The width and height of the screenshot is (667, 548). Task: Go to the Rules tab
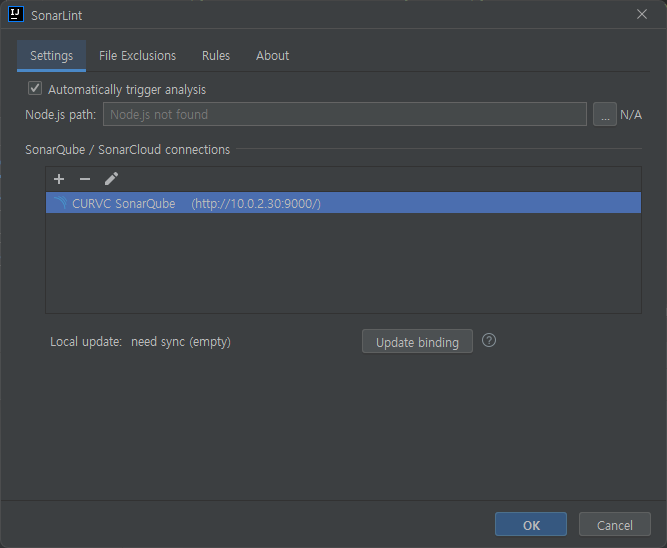click(215, 56)
